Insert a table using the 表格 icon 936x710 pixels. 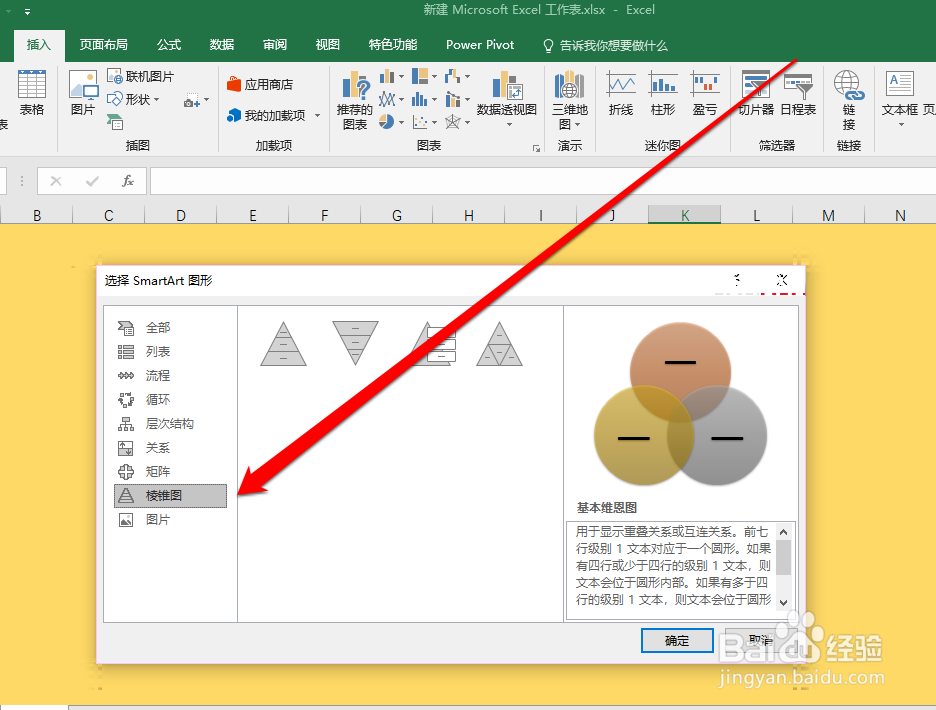(x=32, y=93)
